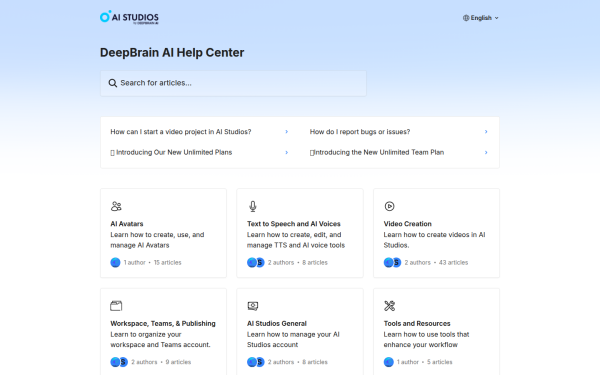Click the DeepBrain AI Help Center heading
The height and width of the screenshot is (375, 600).
[172, 52]
